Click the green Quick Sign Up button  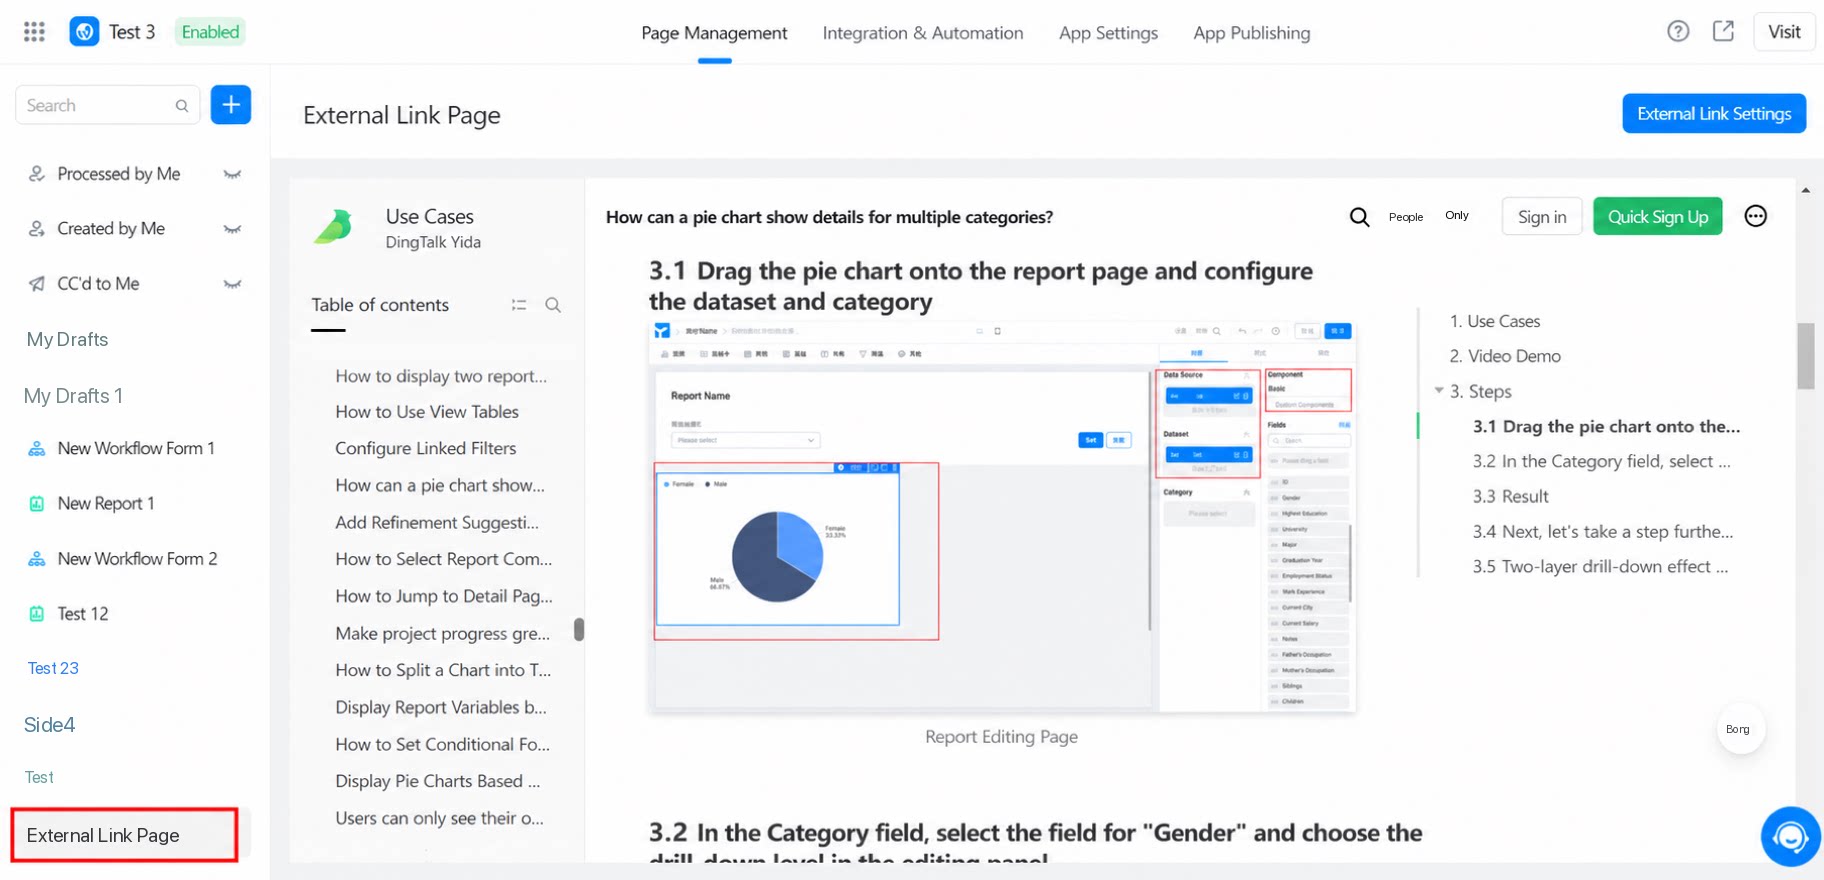tap(1657, 217)
